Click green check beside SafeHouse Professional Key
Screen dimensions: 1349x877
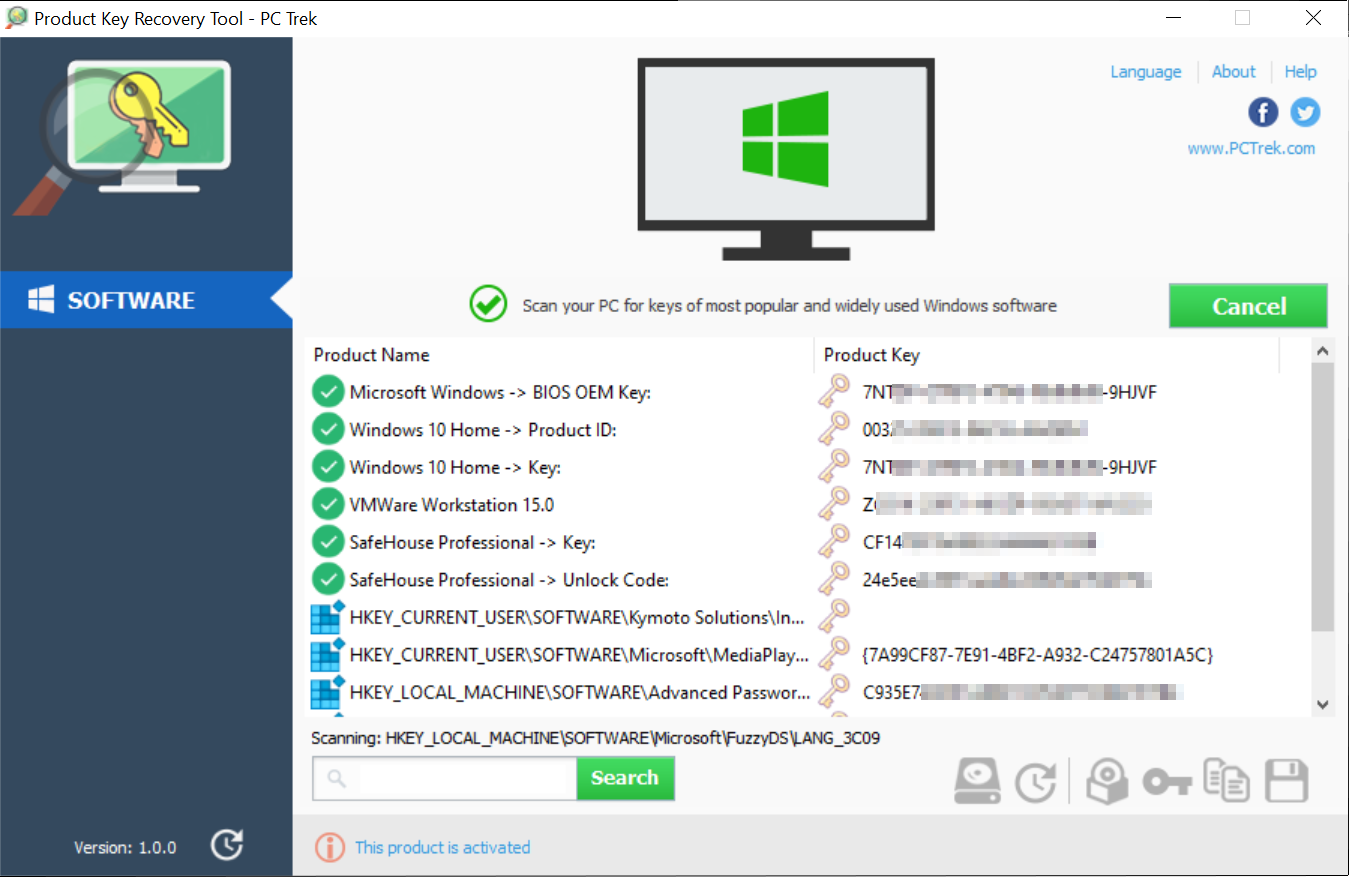coord(328,542)
